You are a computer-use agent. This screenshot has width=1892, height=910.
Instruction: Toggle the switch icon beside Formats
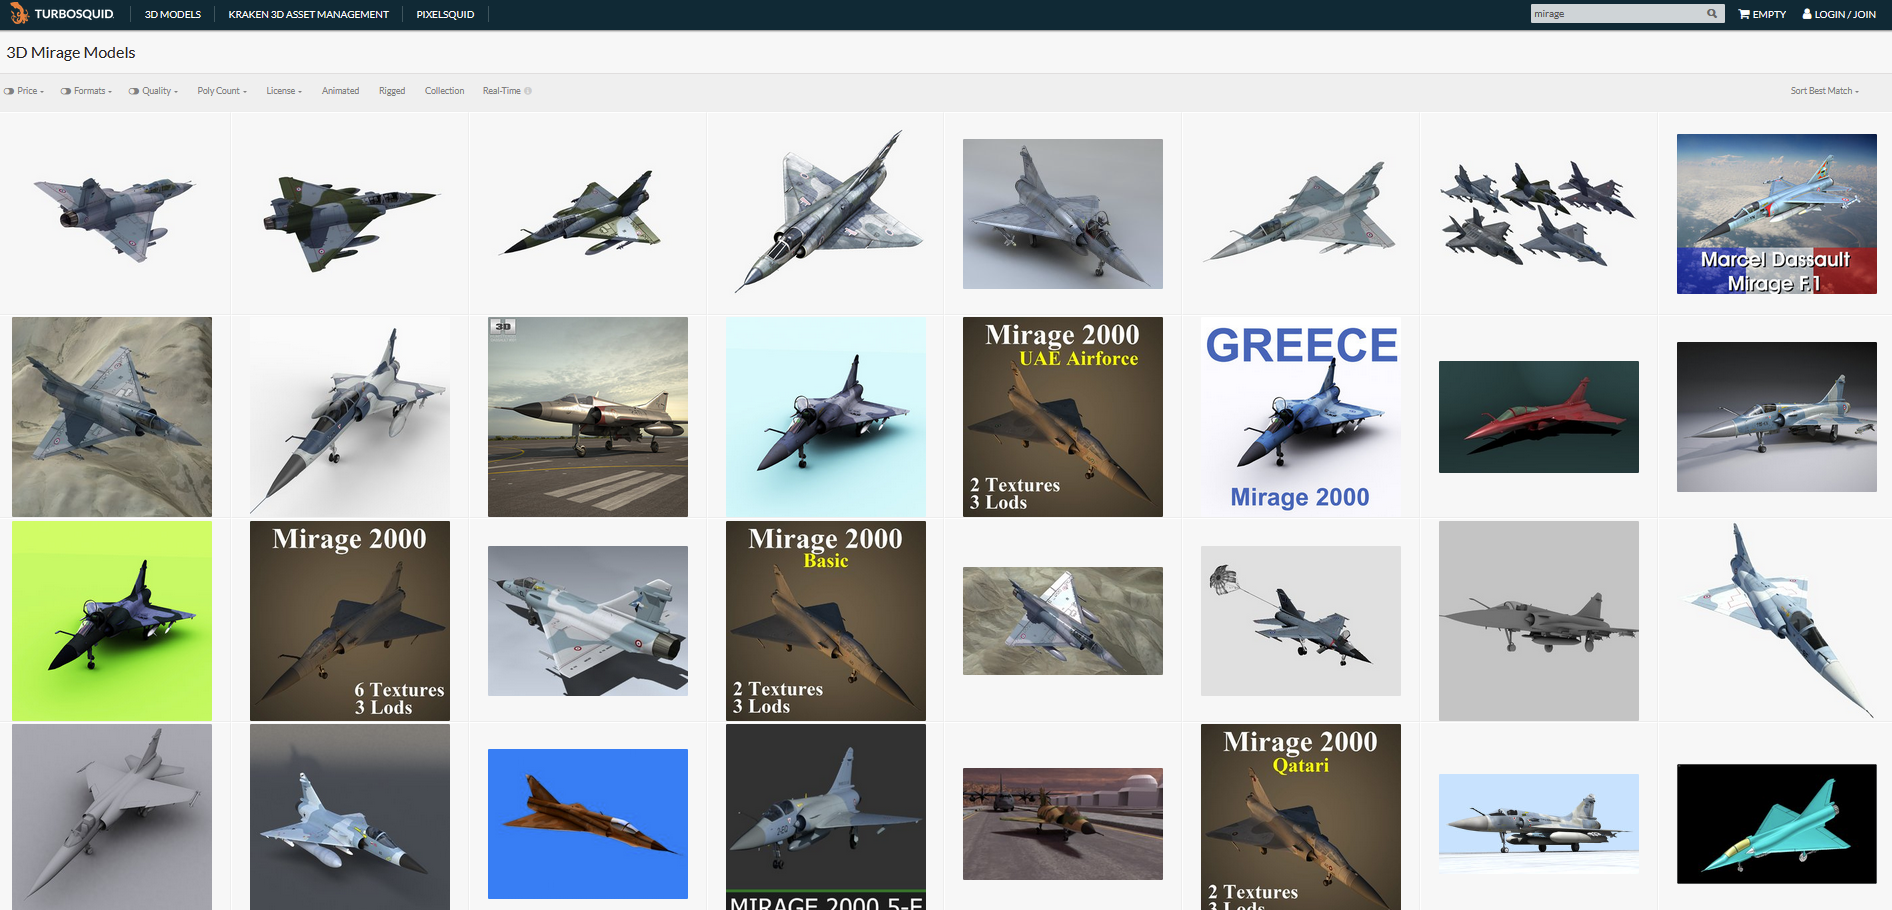click(66, 91)
